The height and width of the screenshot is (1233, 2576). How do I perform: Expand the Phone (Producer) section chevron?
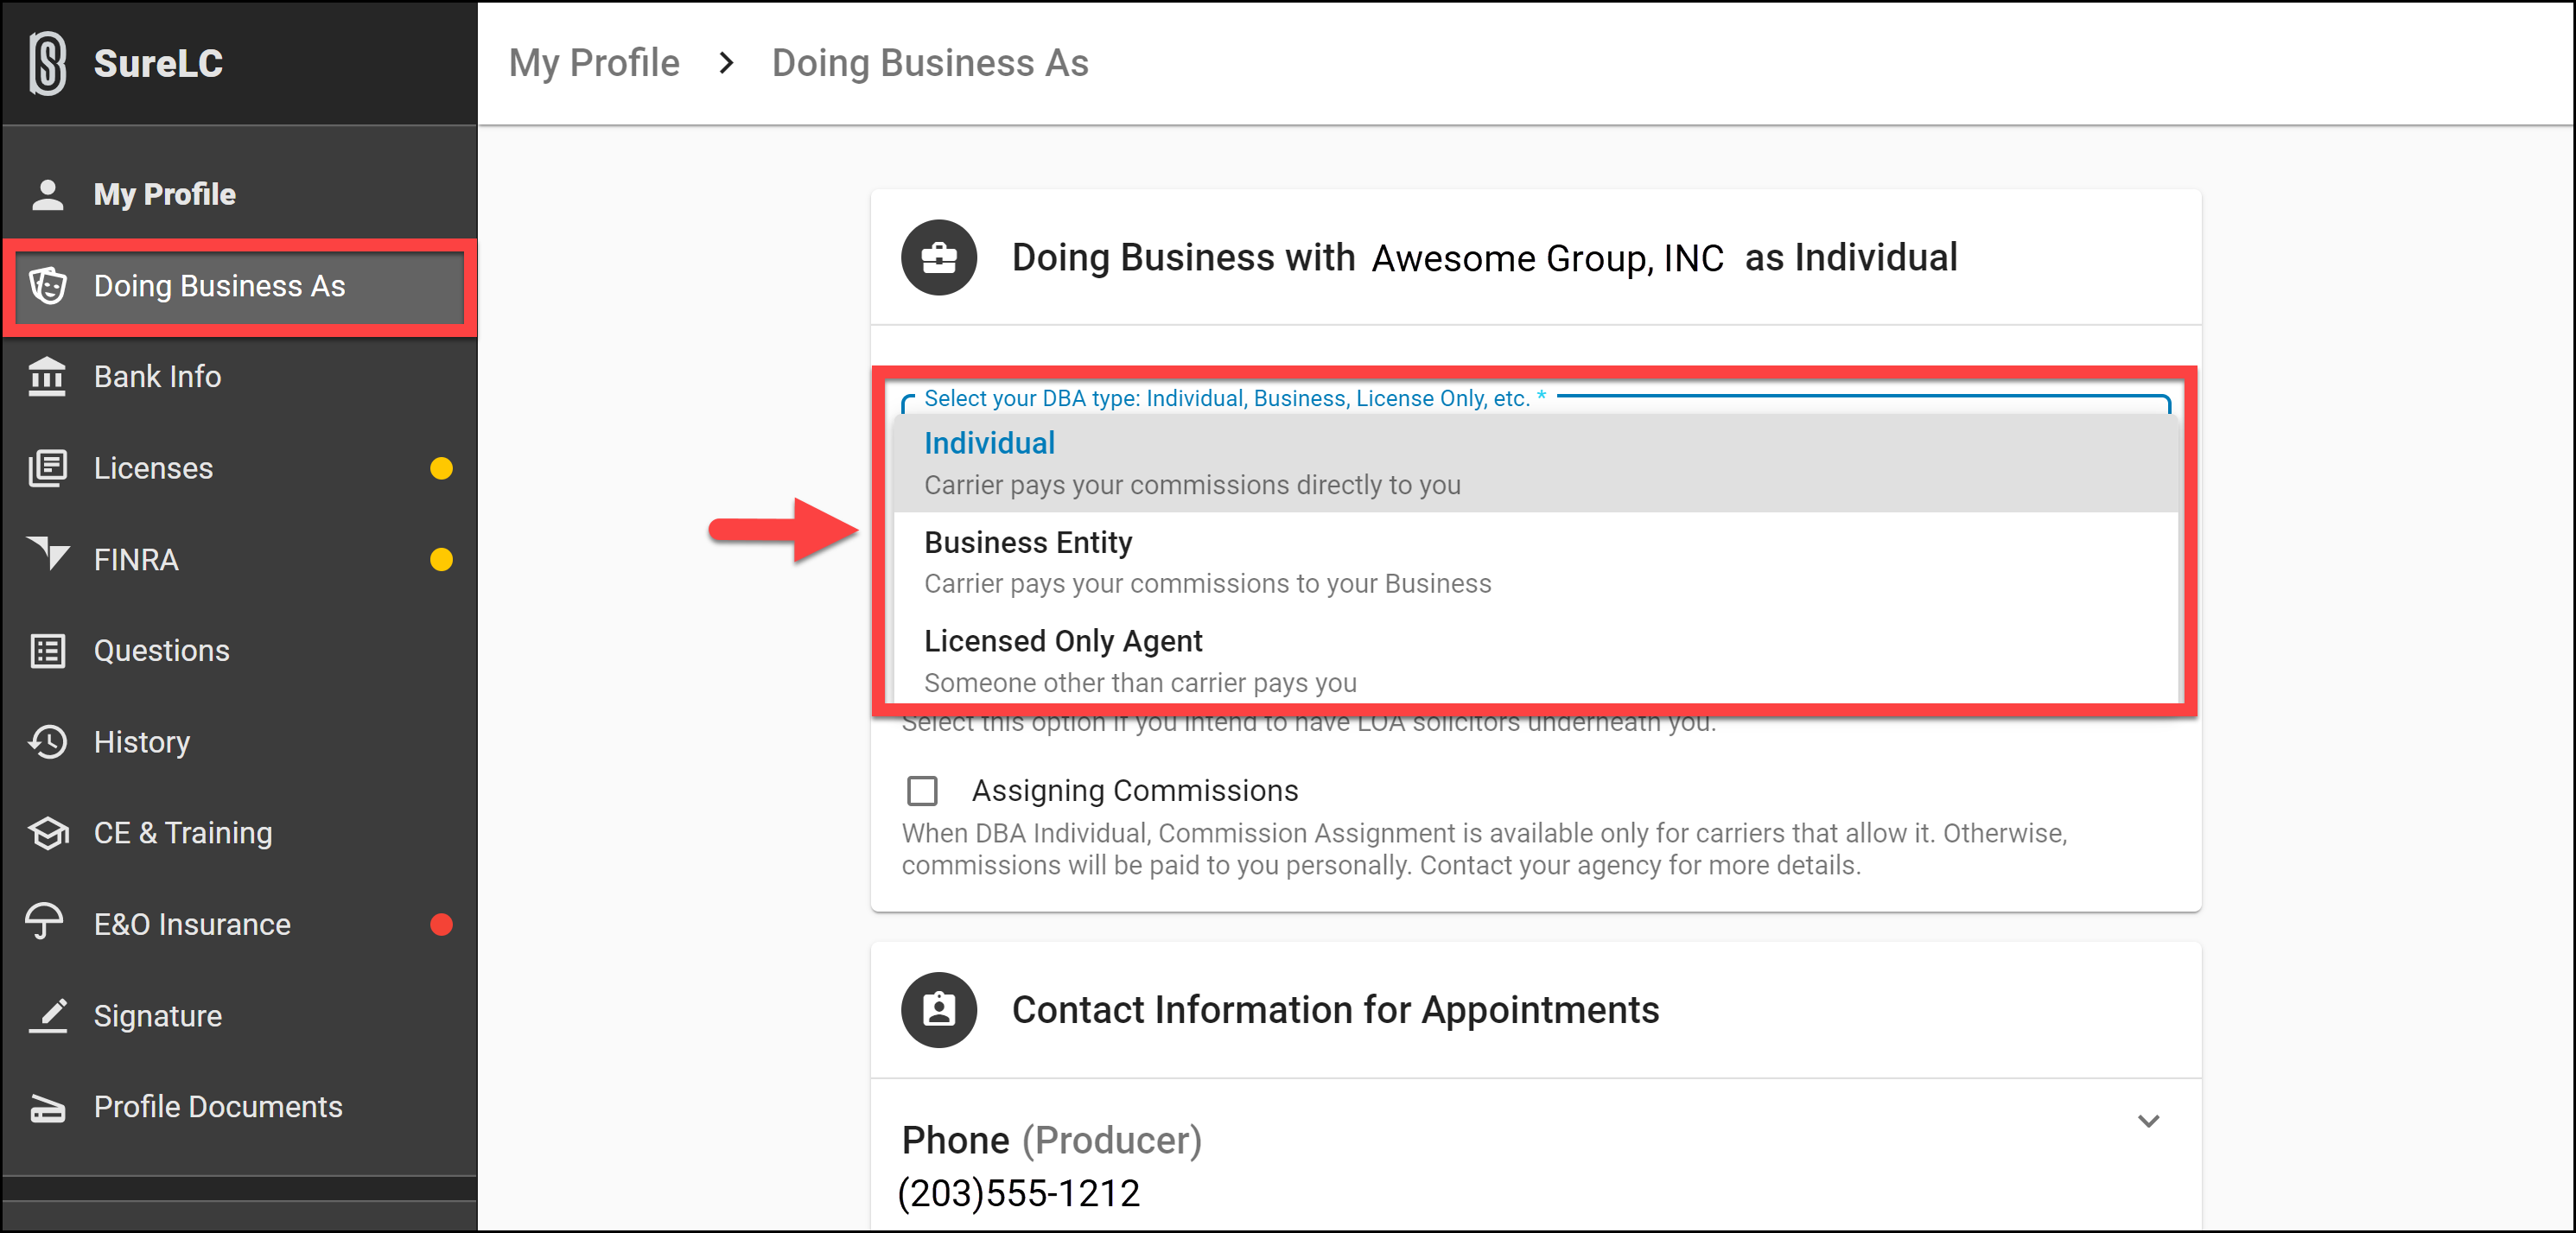(x=2148, y=1121)
